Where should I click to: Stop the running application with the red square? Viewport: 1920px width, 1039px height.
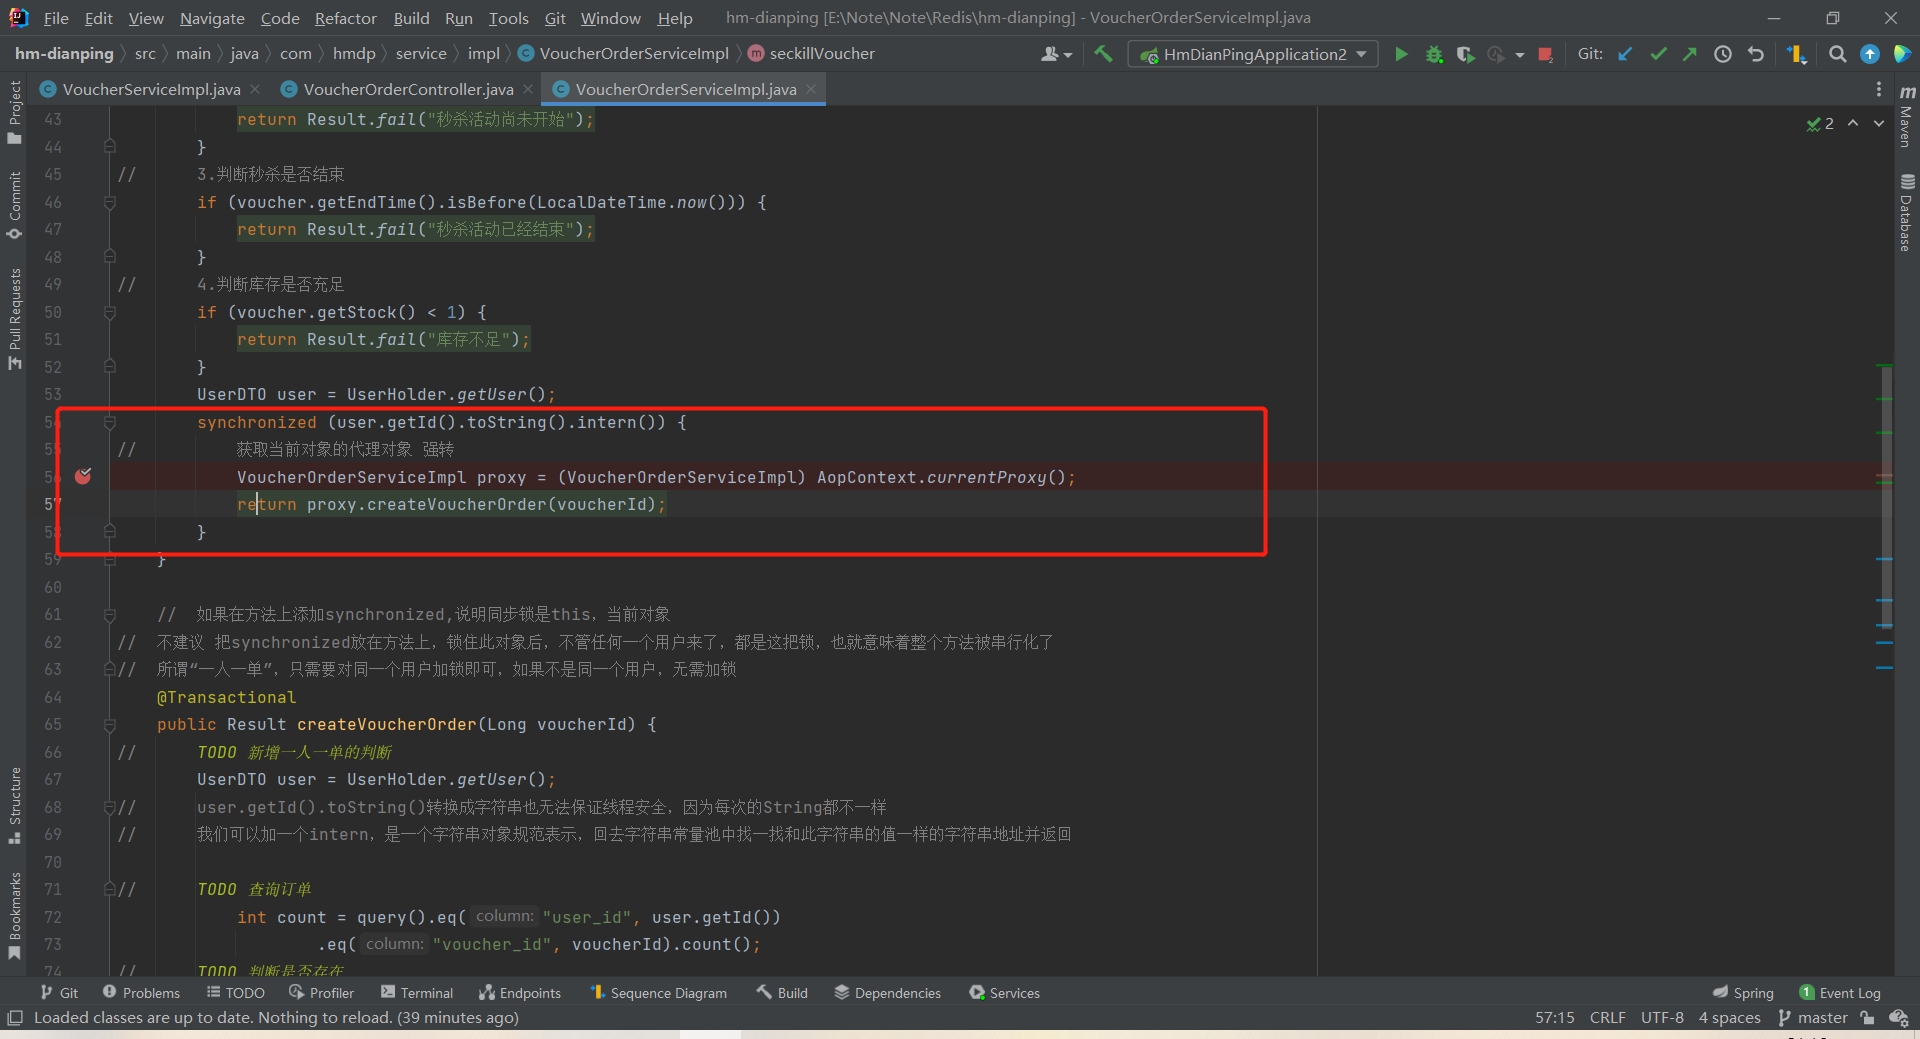click(1545, 54)
